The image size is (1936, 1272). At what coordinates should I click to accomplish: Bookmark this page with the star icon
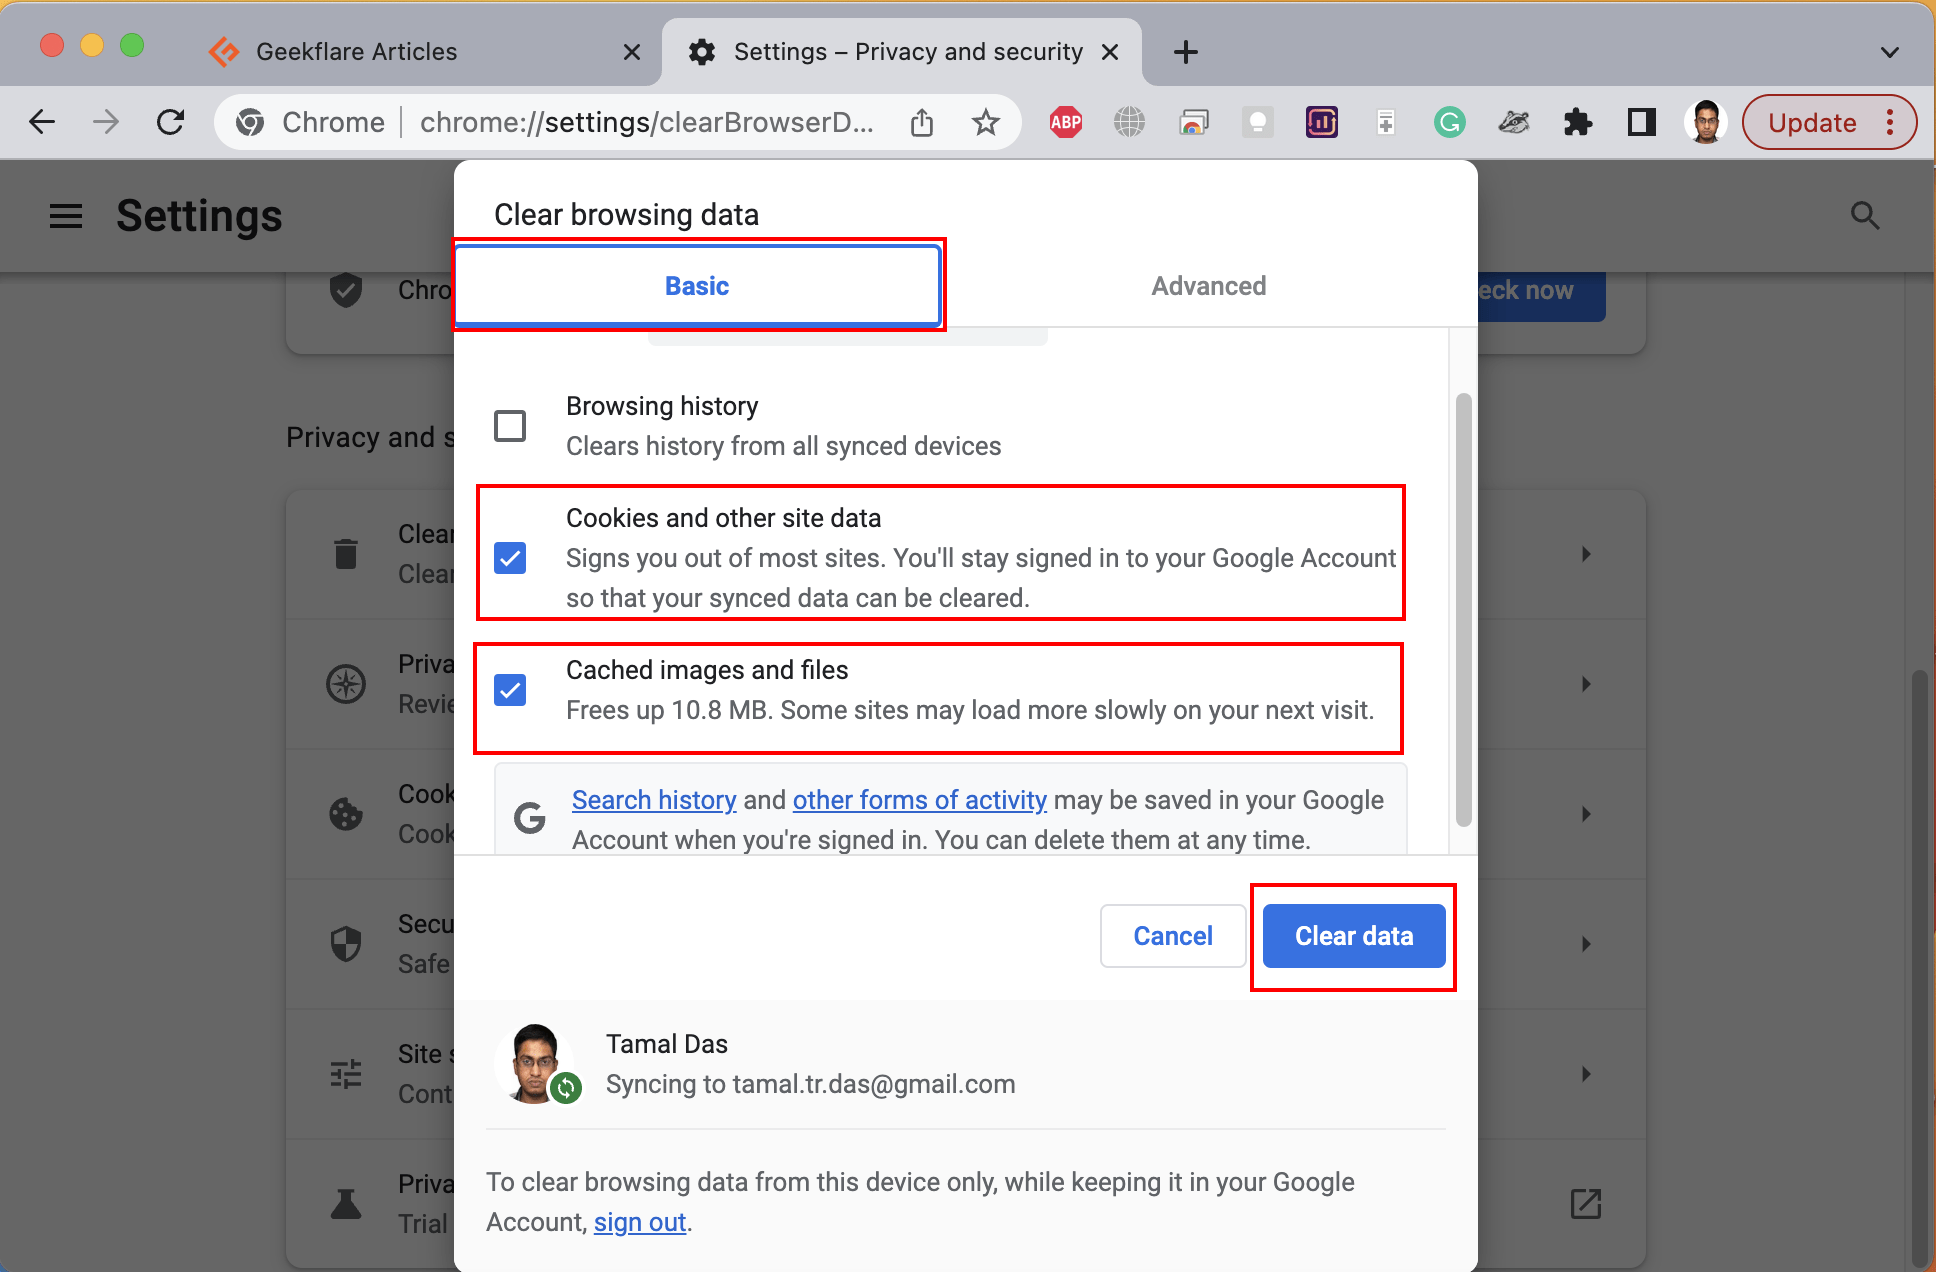985,122
